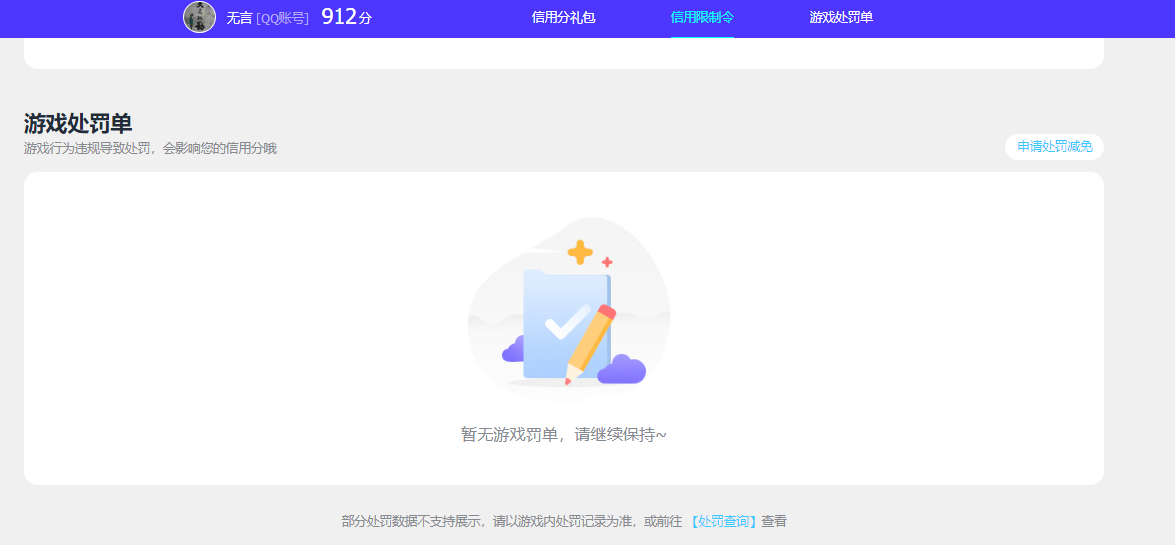Click the 游戏处罚单 section heading

pyautogui.click(x=78, y=123)
